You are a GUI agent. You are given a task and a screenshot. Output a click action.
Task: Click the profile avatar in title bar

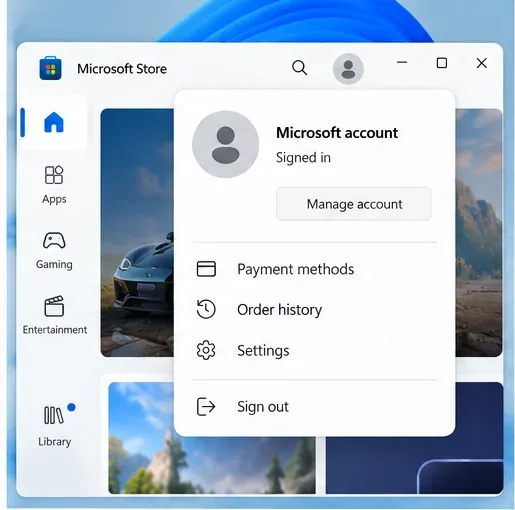pos(348,69)
